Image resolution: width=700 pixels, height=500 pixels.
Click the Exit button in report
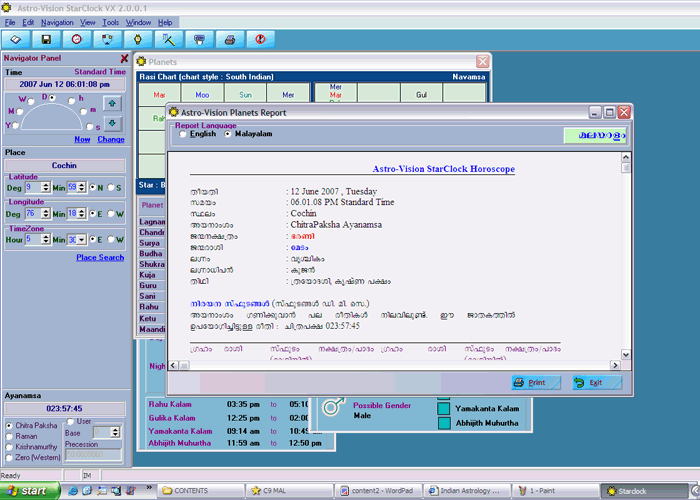[597, 383]
